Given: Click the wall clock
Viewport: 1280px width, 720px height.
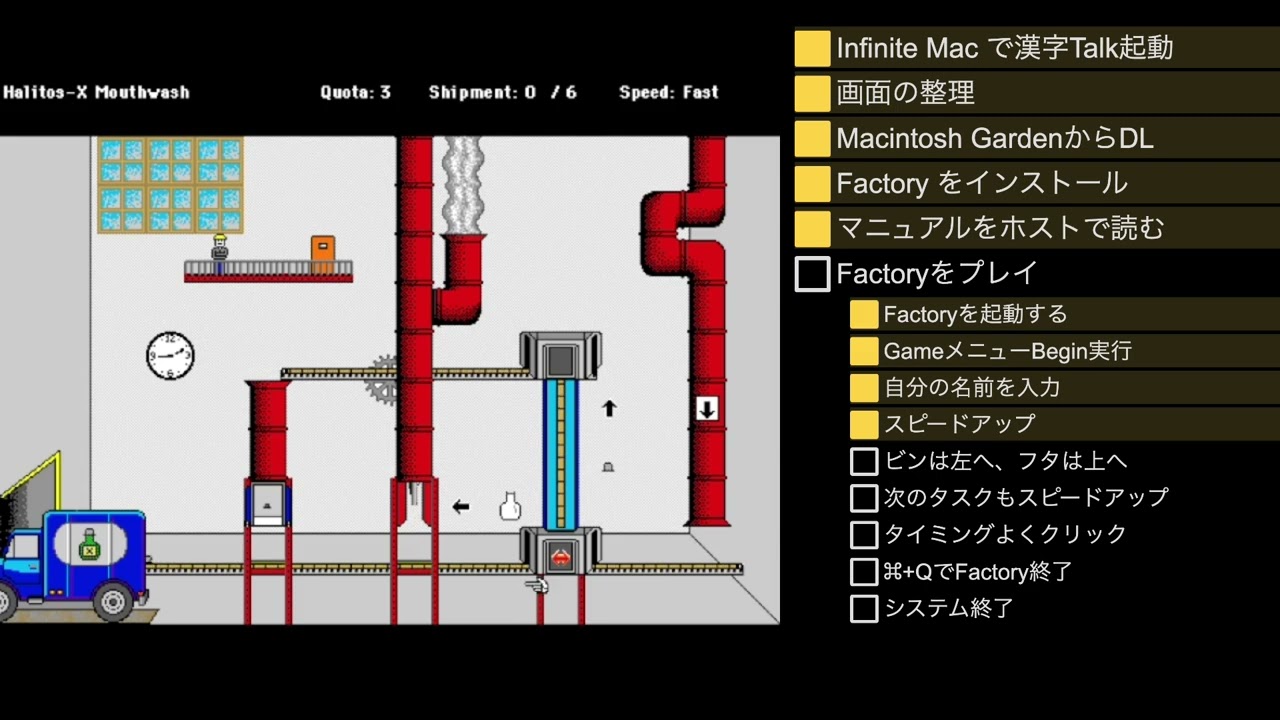Looking at the screenshot, I should coord(170,356).
